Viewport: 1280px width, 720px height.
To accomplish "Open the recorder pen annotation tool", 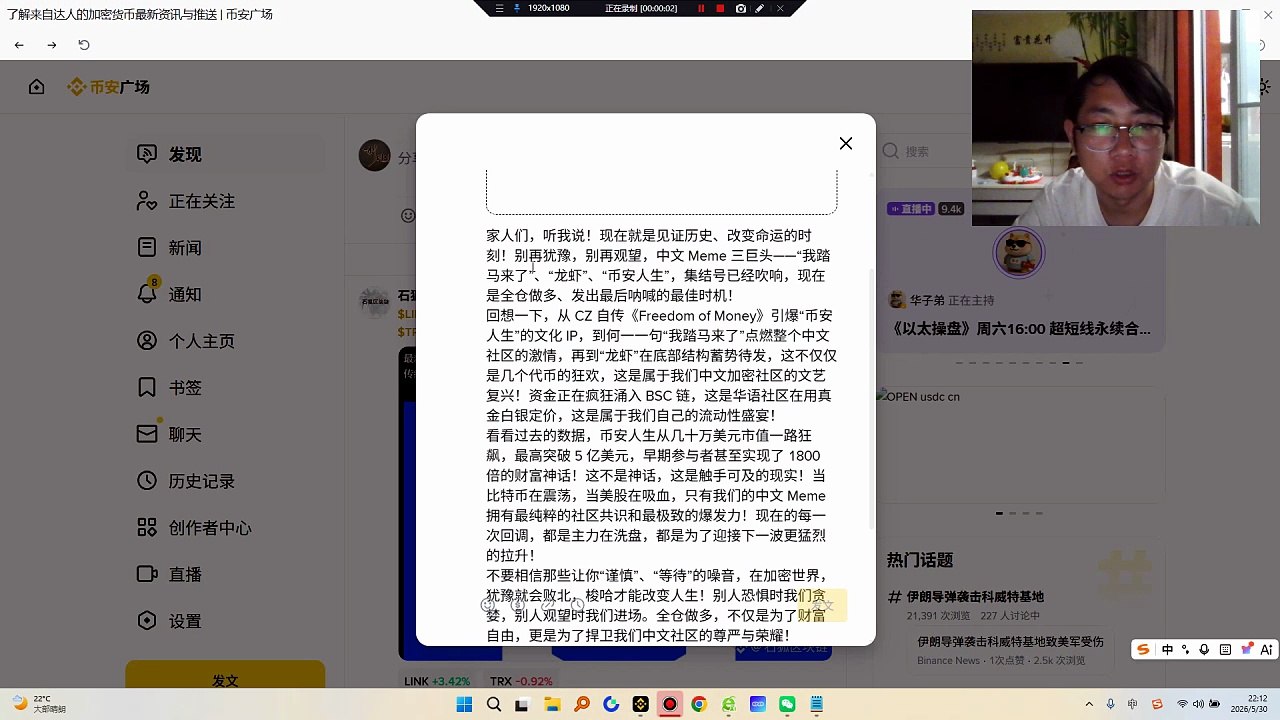I will [x=760, y=8].
